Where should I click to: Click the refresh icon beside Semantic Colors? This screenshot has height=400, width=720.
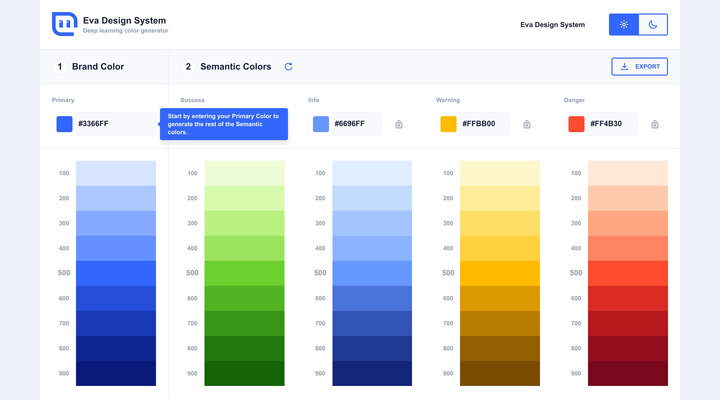click(x=289, y=67)
